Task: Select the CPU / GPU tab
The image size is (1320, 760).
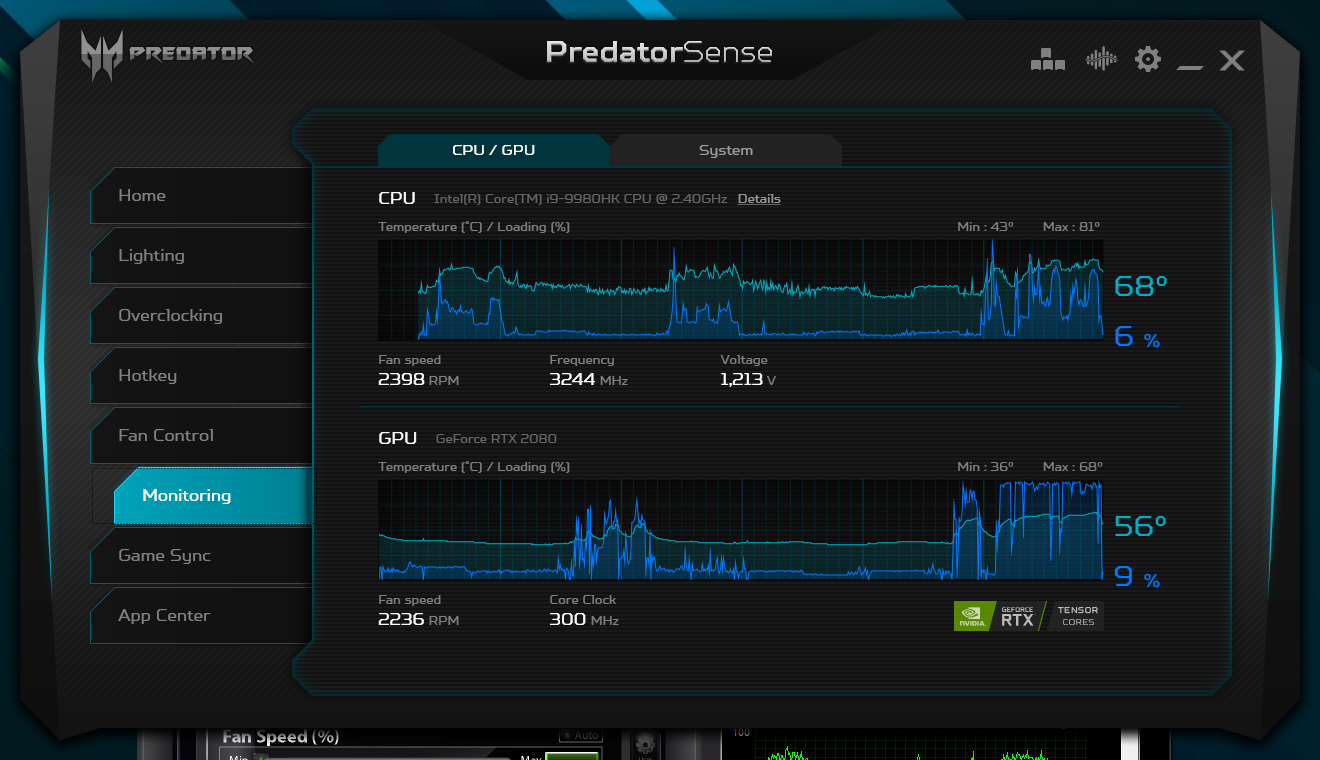Action: click(x=493, y=150)
